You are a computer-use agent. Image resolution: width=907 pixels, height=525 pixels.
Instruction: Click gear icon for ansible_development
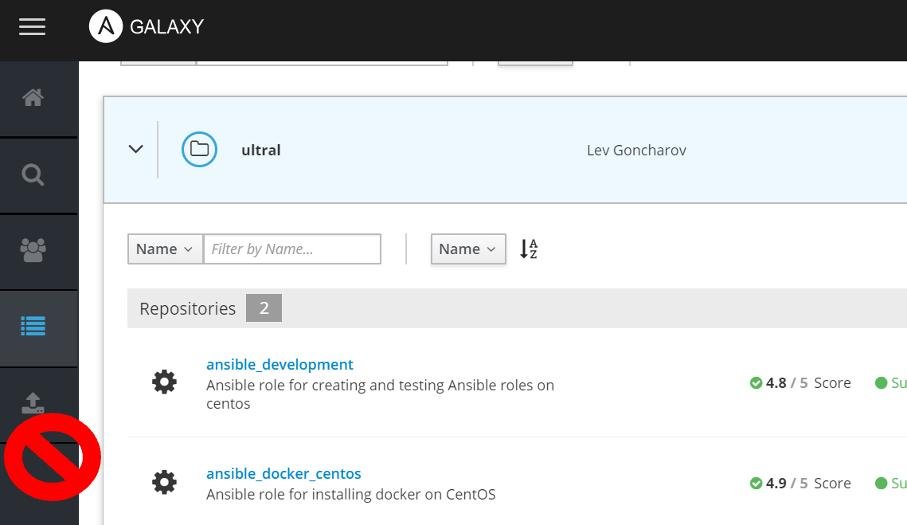coord(164,382)
